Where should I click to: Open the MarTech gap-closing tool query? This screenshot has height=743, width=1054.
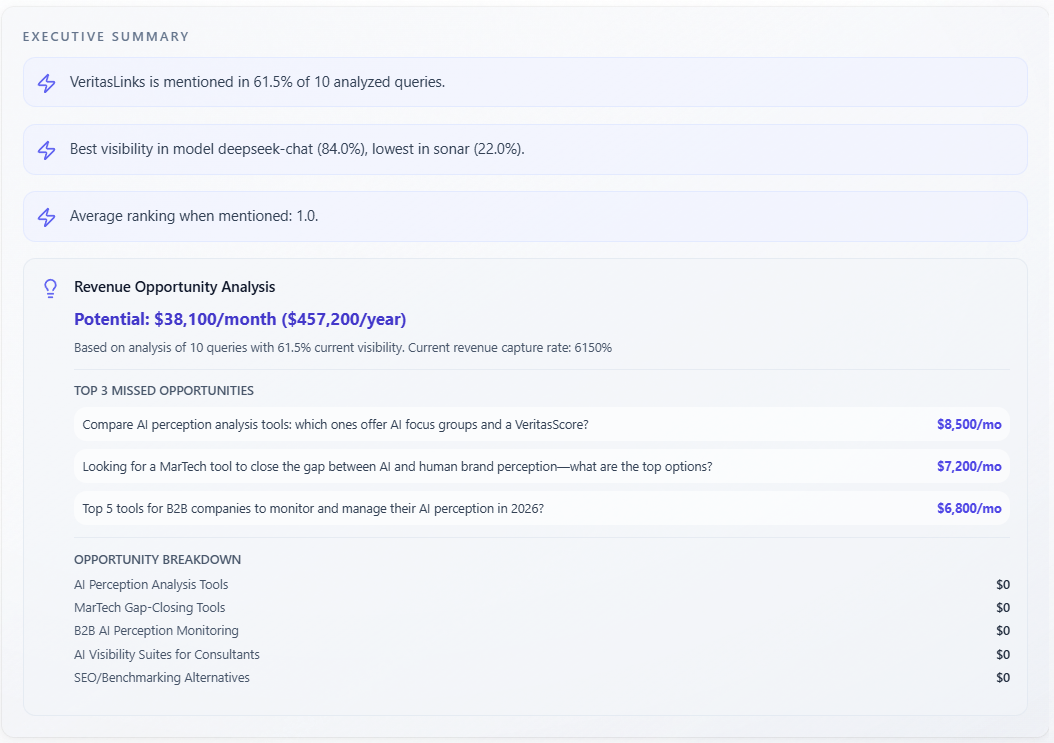[397, 466]
